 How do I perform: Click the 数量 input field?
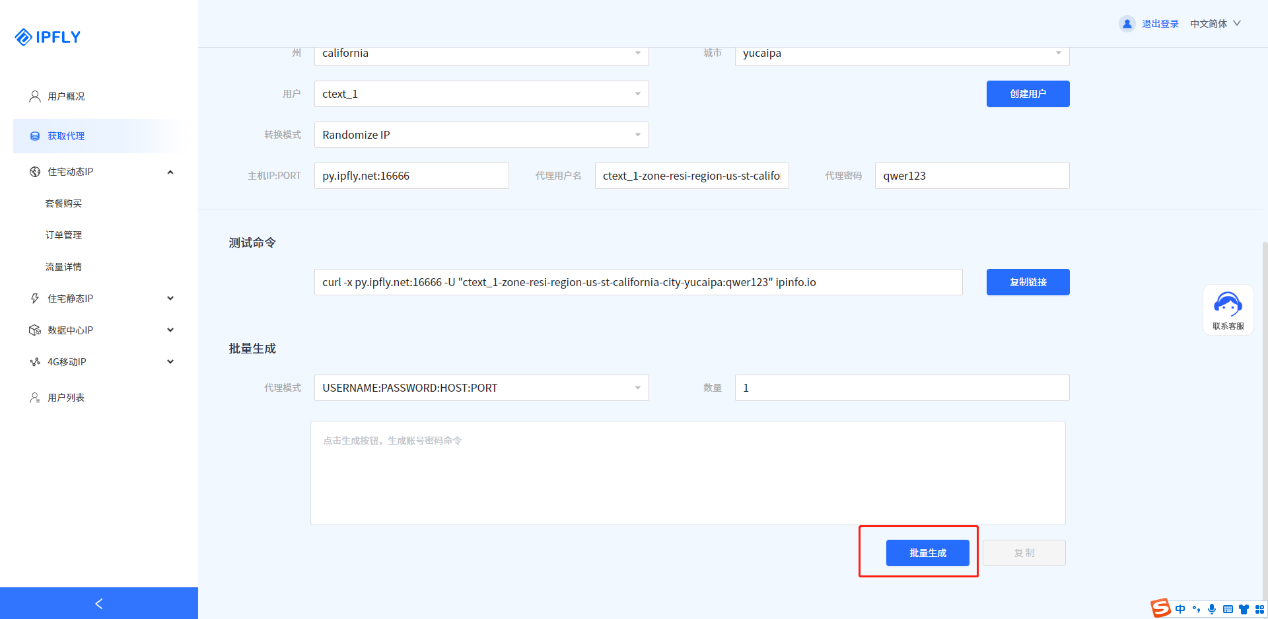click(901, 388)
